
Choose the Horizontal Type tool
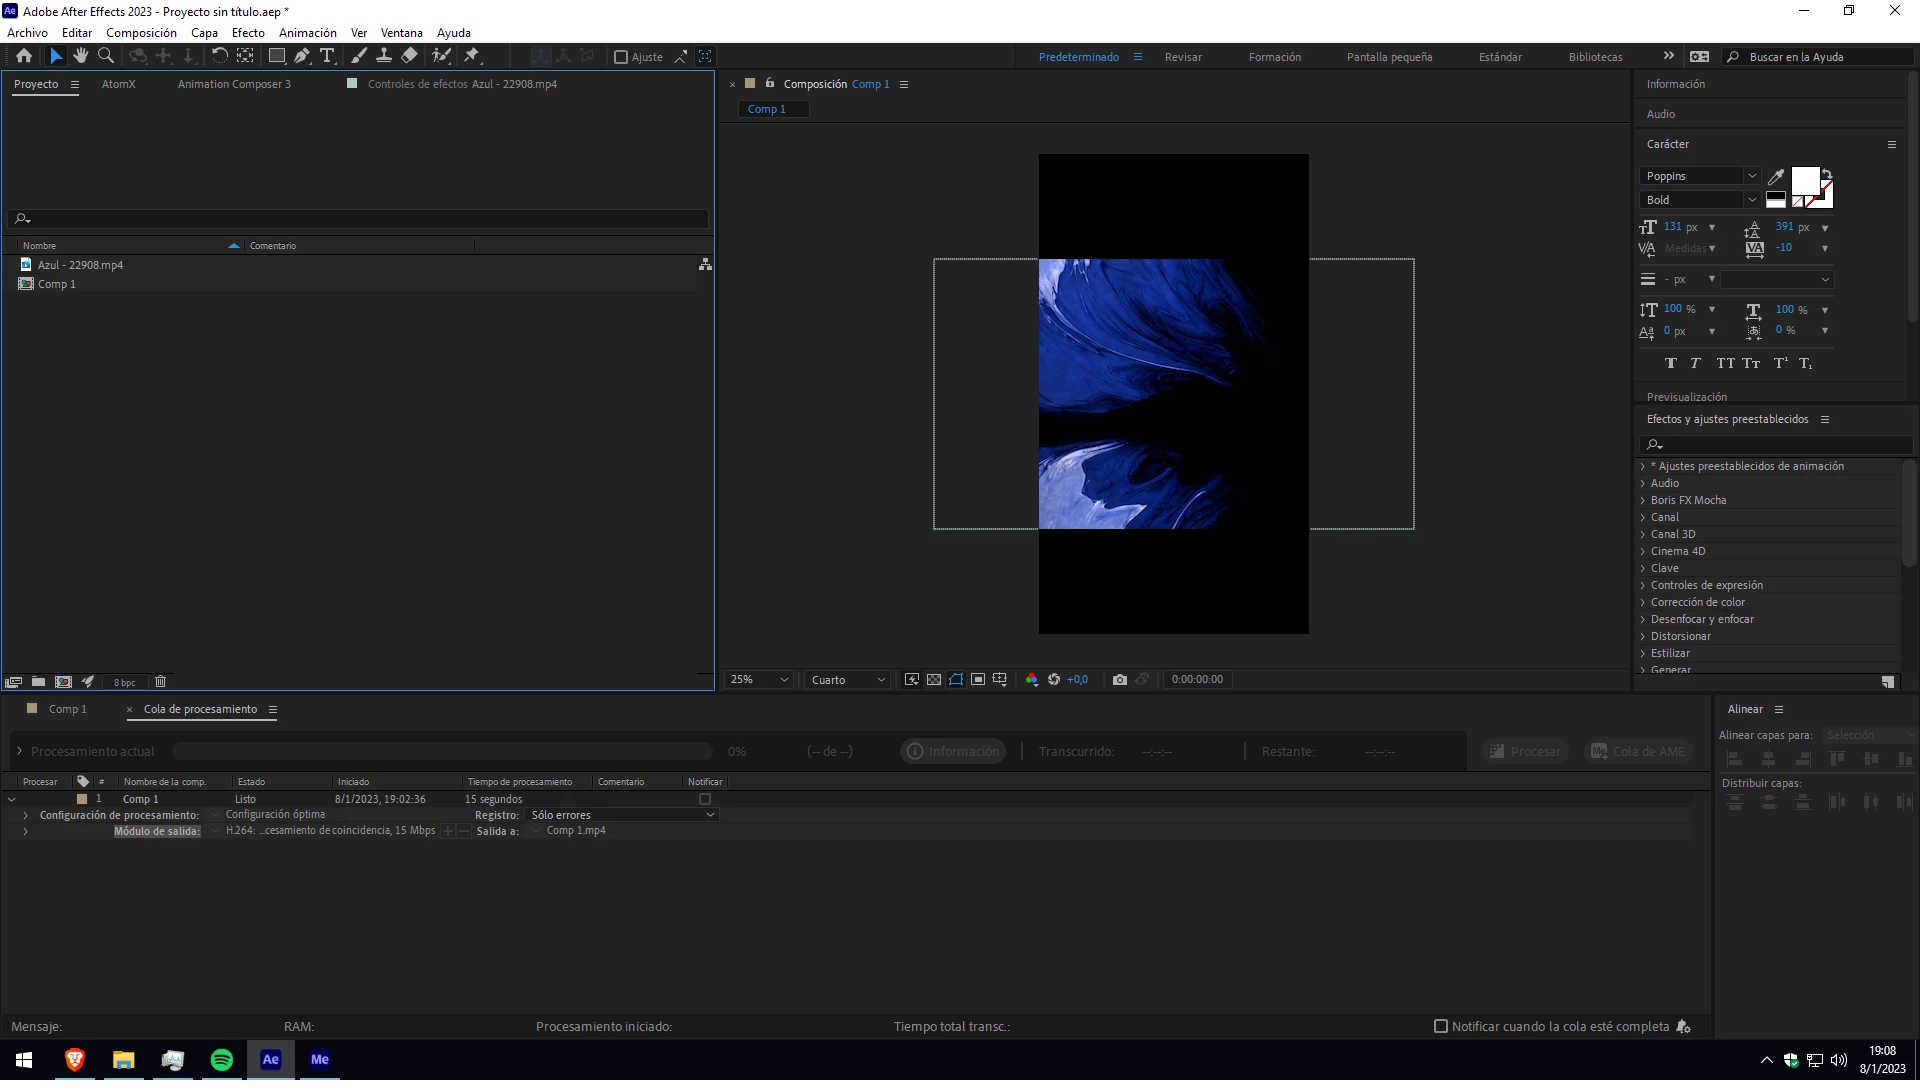(x=327, y=57)
